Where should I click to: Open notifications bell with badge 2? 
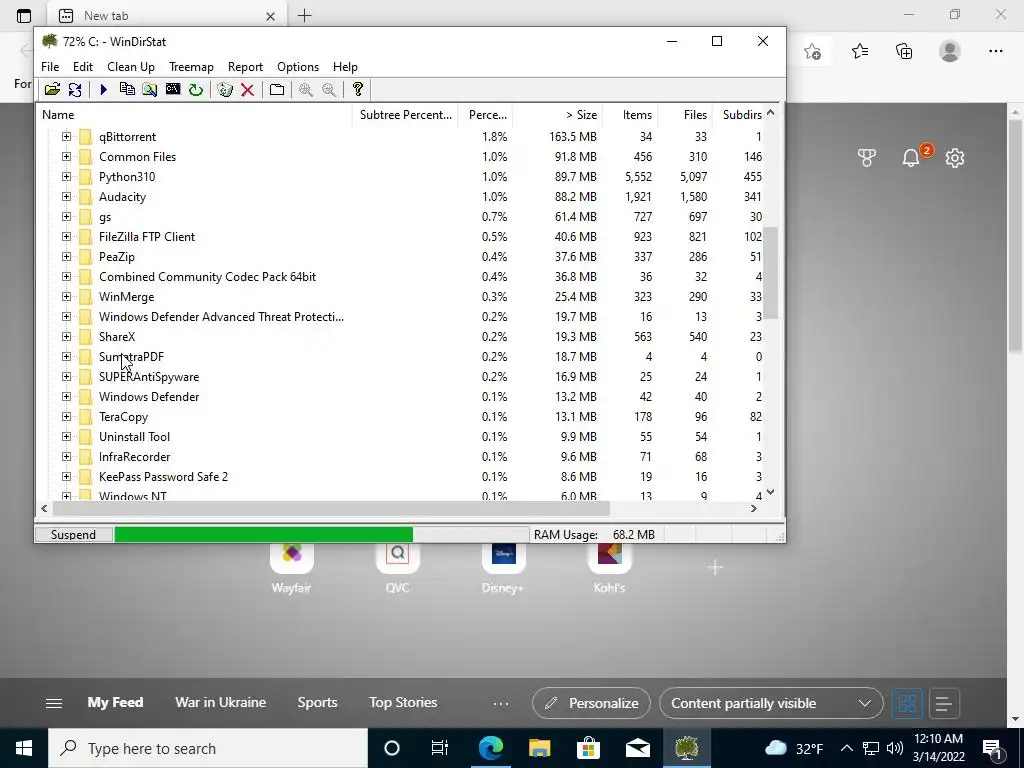pos(911,157)
